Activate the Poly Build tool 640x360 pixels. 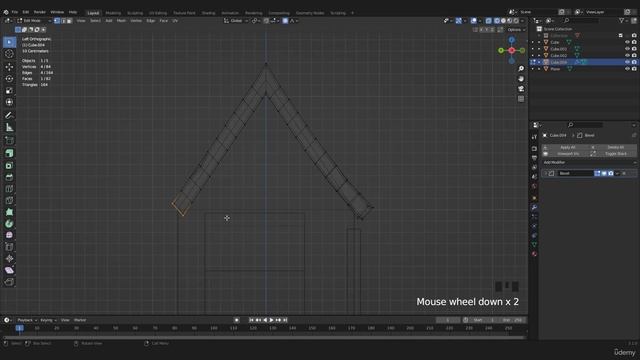pyautogui.click(x=9, y=212)
